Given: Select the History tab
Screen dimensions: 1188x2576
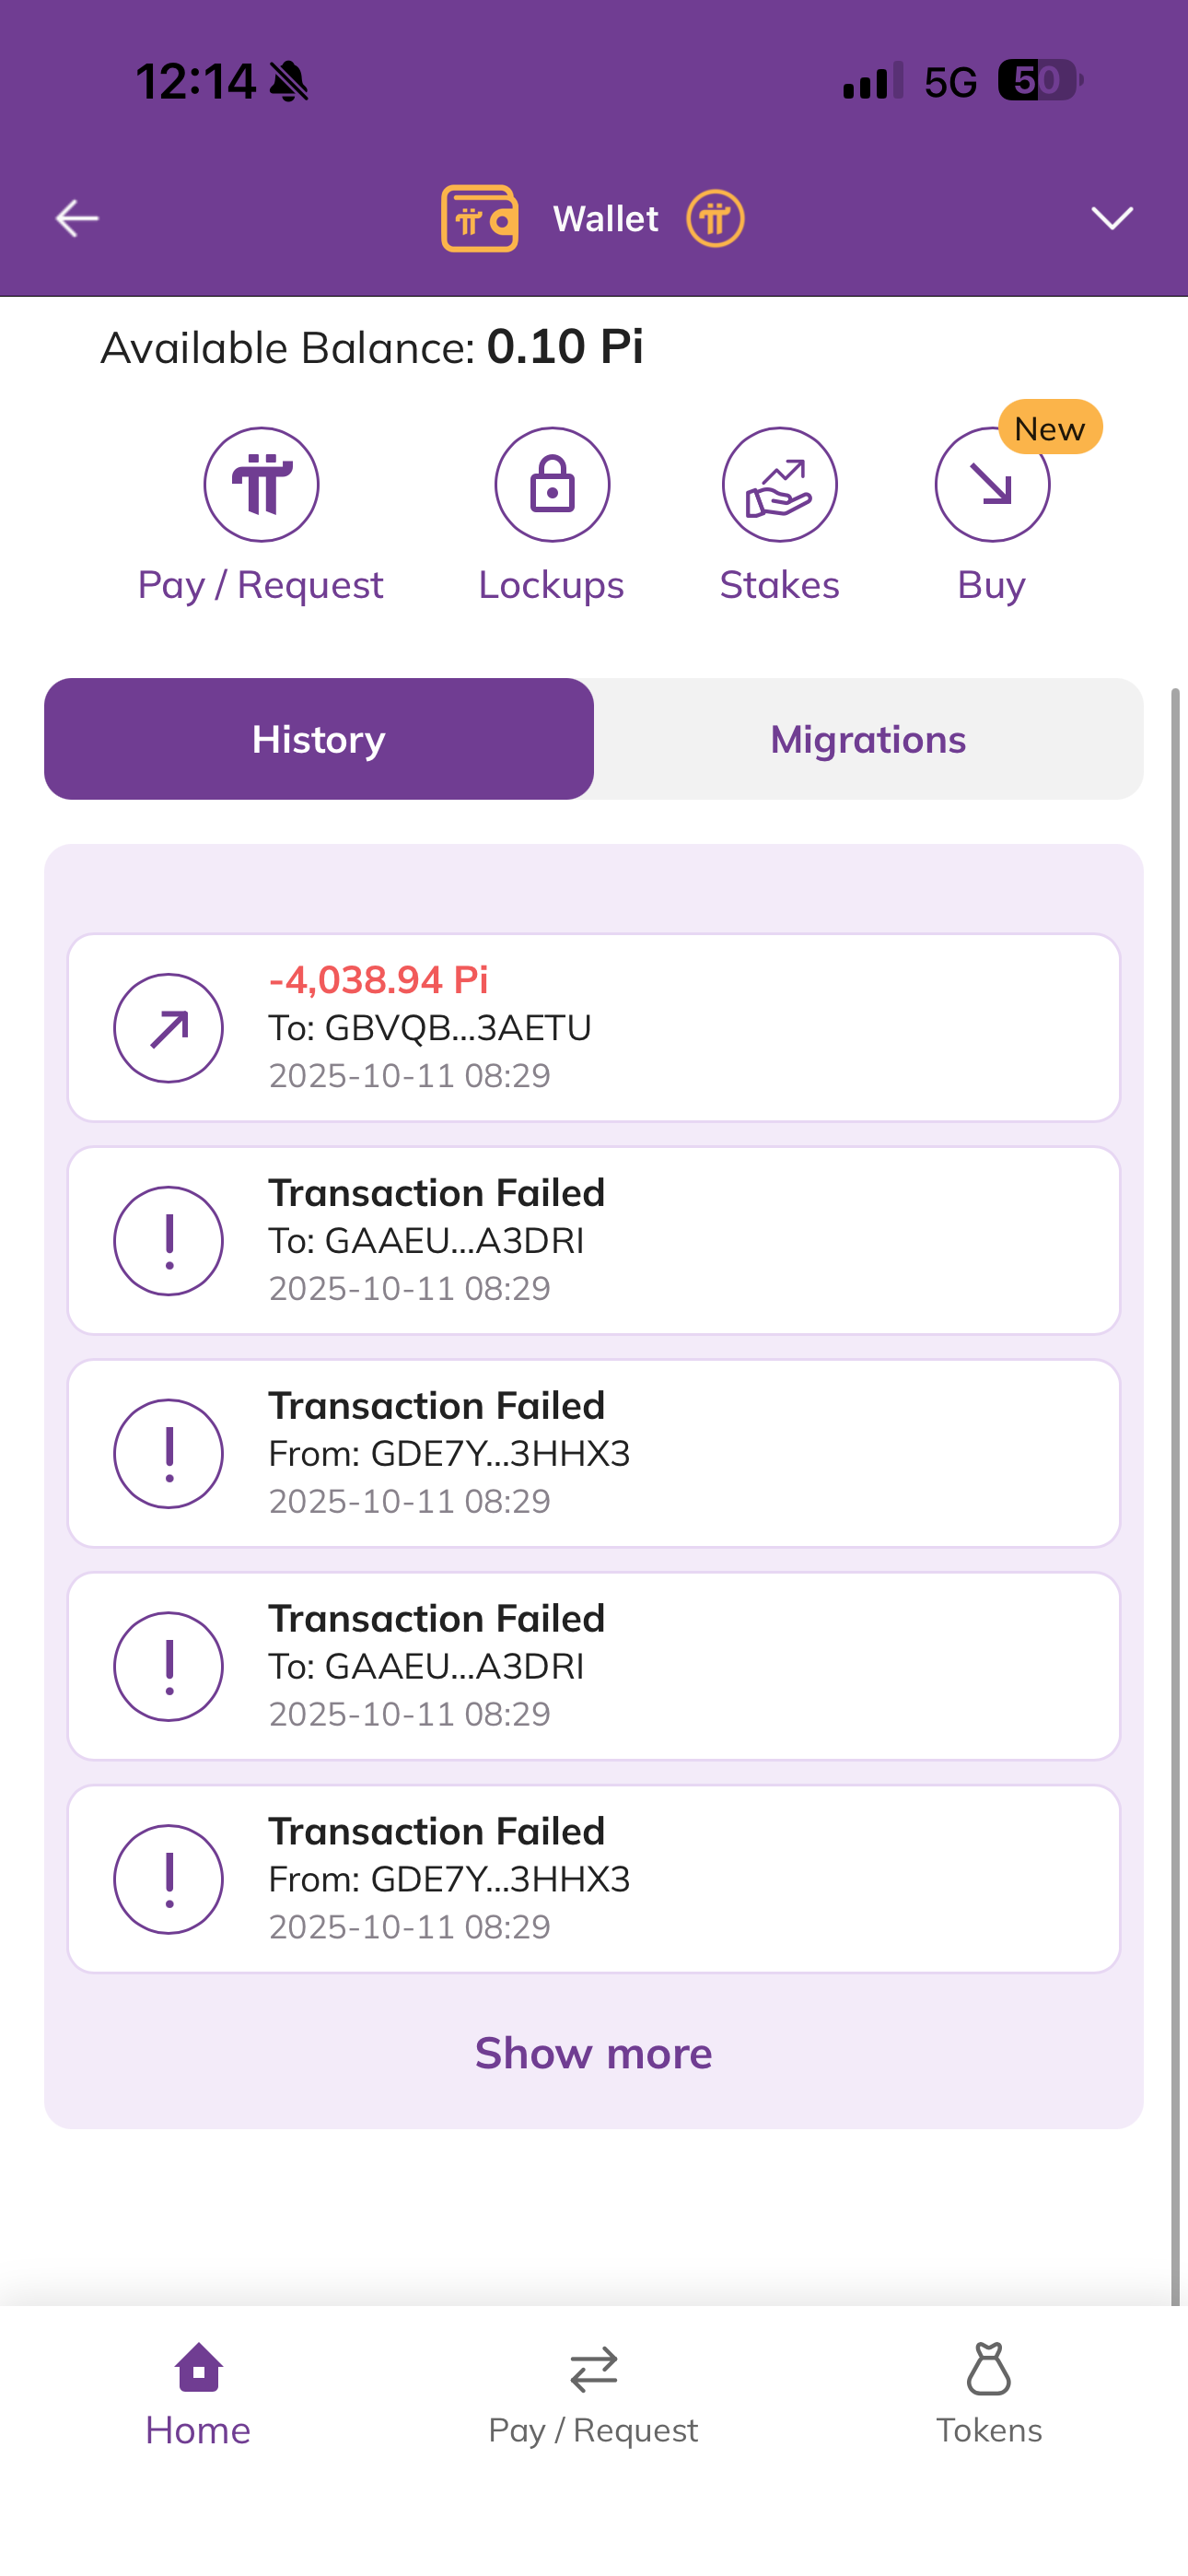Looking at the screenshot, I should [319, 739].
